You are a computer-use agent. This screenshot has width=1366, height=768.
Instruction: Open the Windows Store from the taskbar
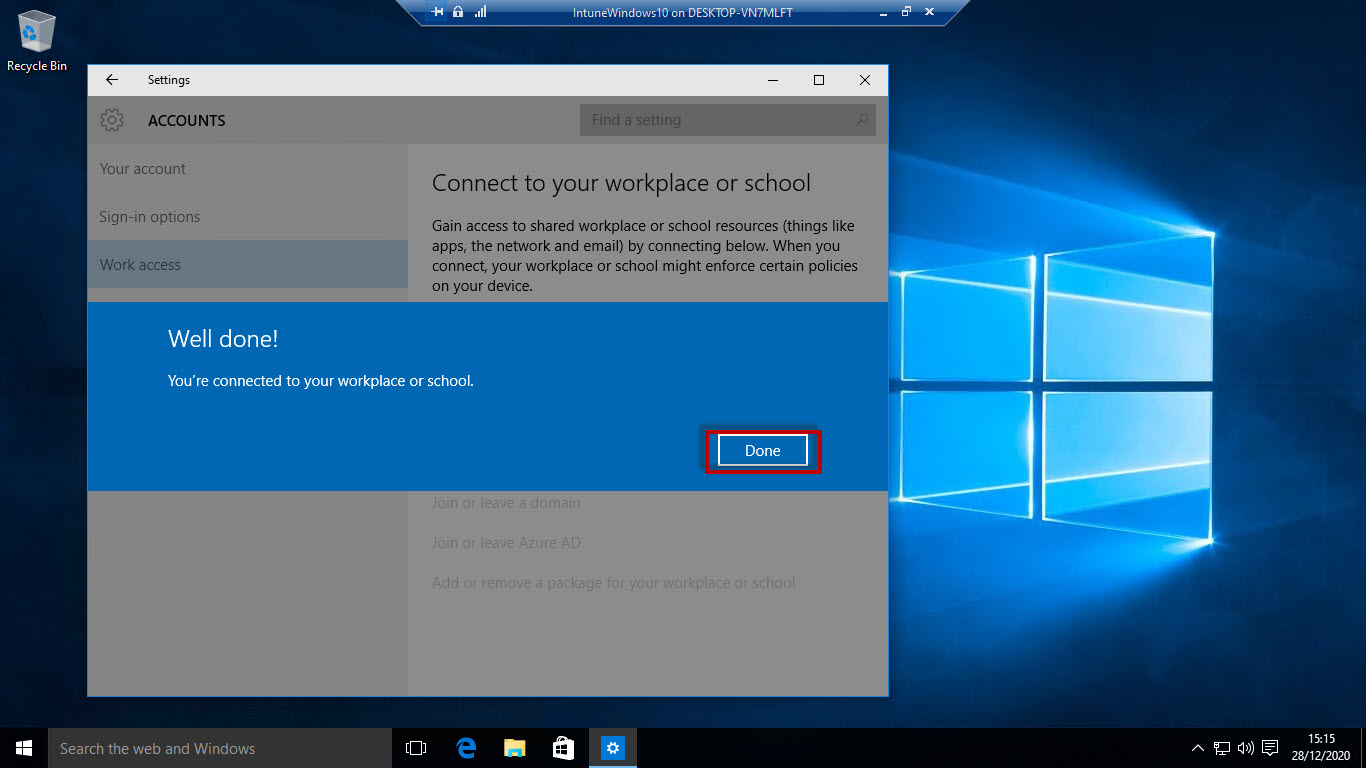point(563,747)
